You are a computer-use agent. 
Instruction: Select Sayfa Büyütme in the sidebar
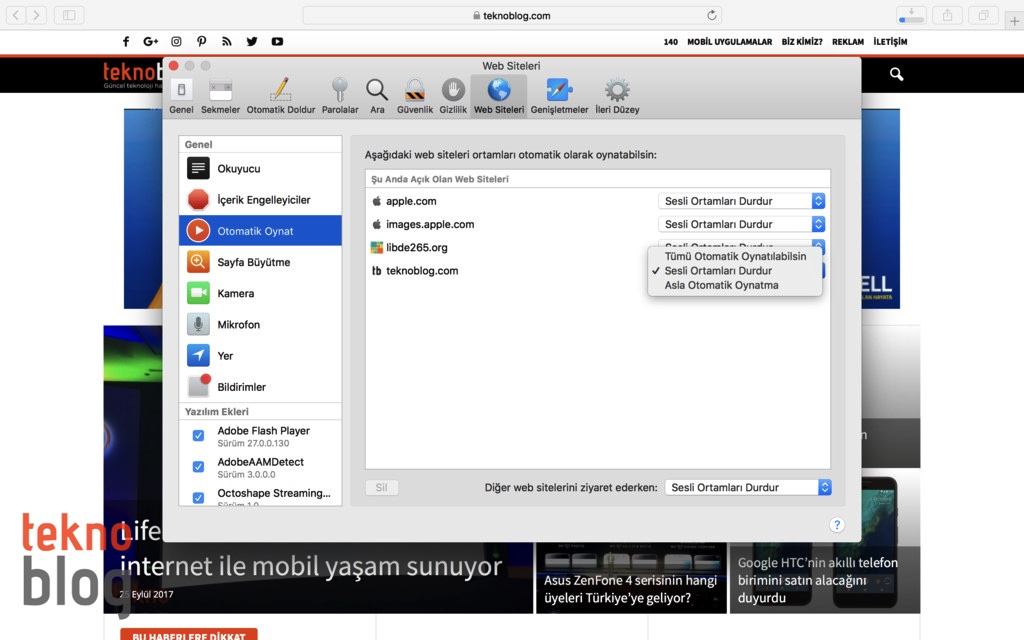[260, 262]
